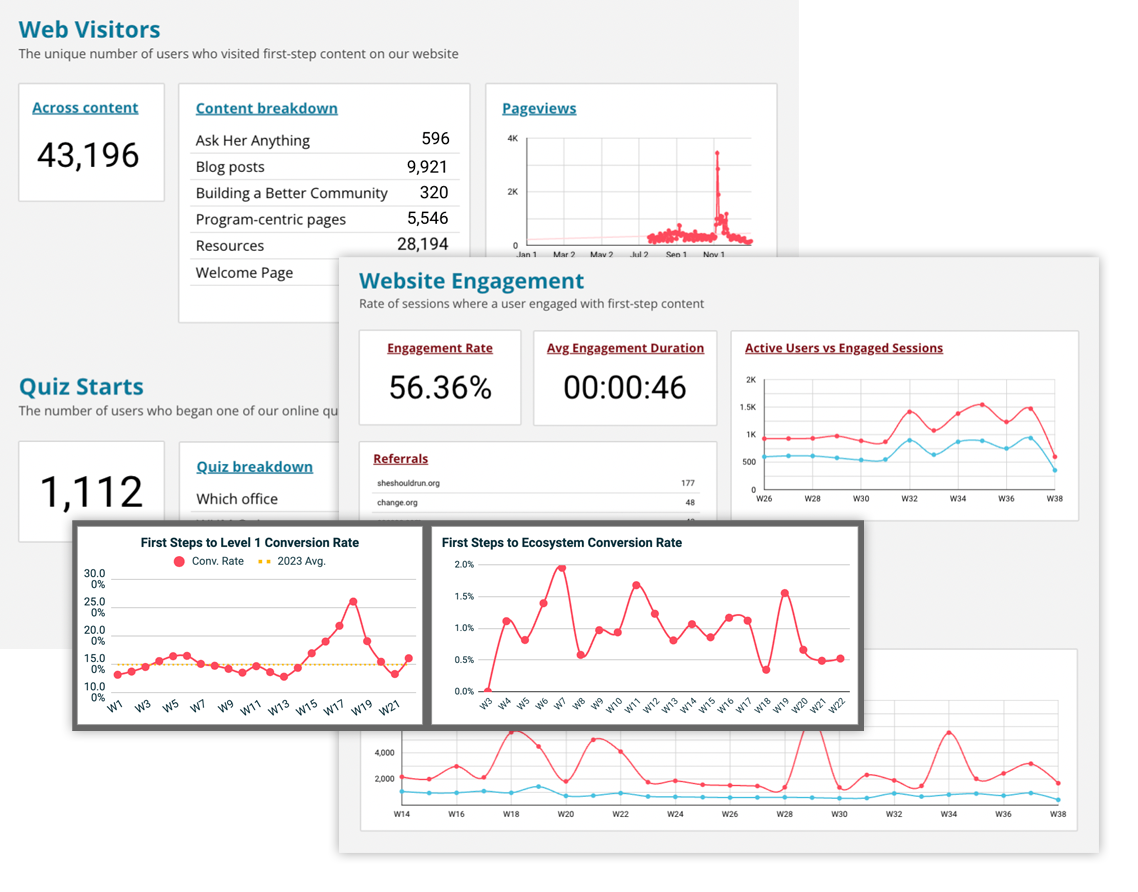The height and width of the screenshot is (892, 1138).
Task: Click the W22 last point on Ecosystem chart
Action: [840, 659]
